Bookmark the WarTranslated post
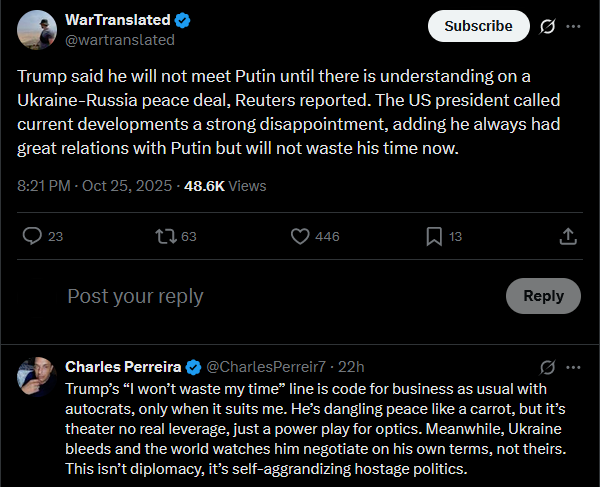The width and height of the screenshot is (600, 487). point(434,236)
